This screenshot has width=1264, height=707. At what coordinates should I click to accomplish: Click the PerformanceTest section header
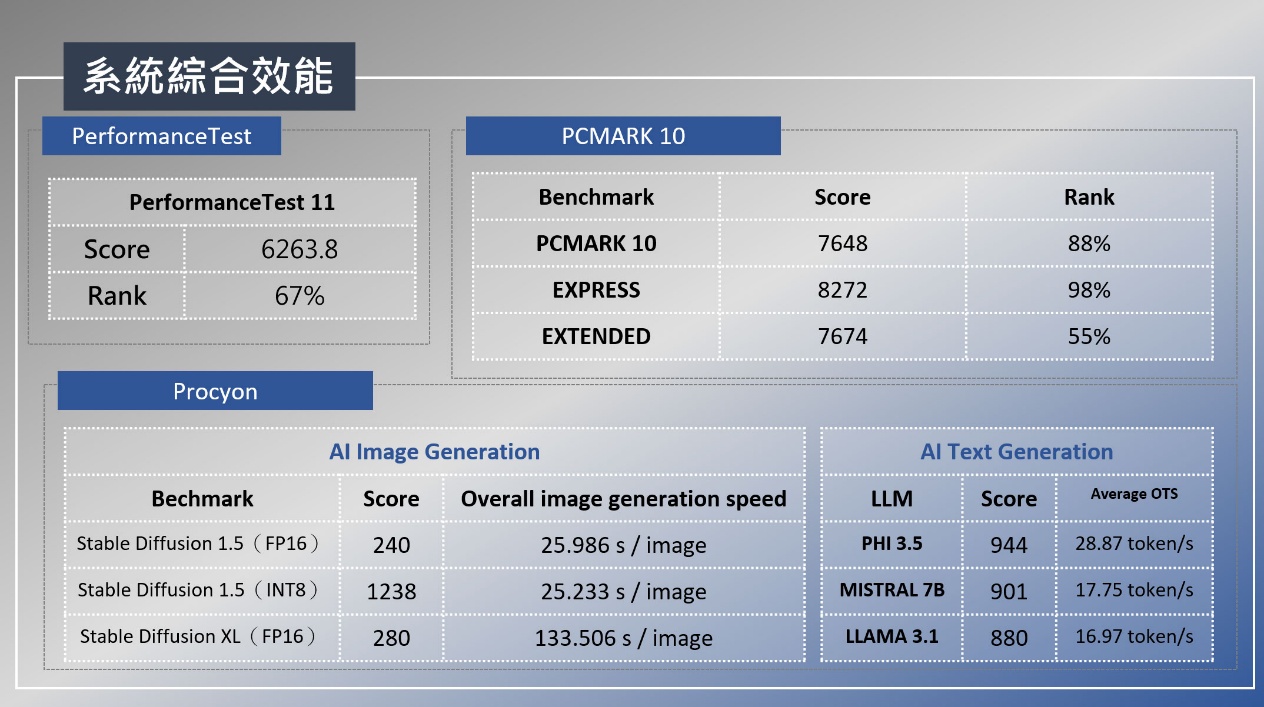(160, 136)
